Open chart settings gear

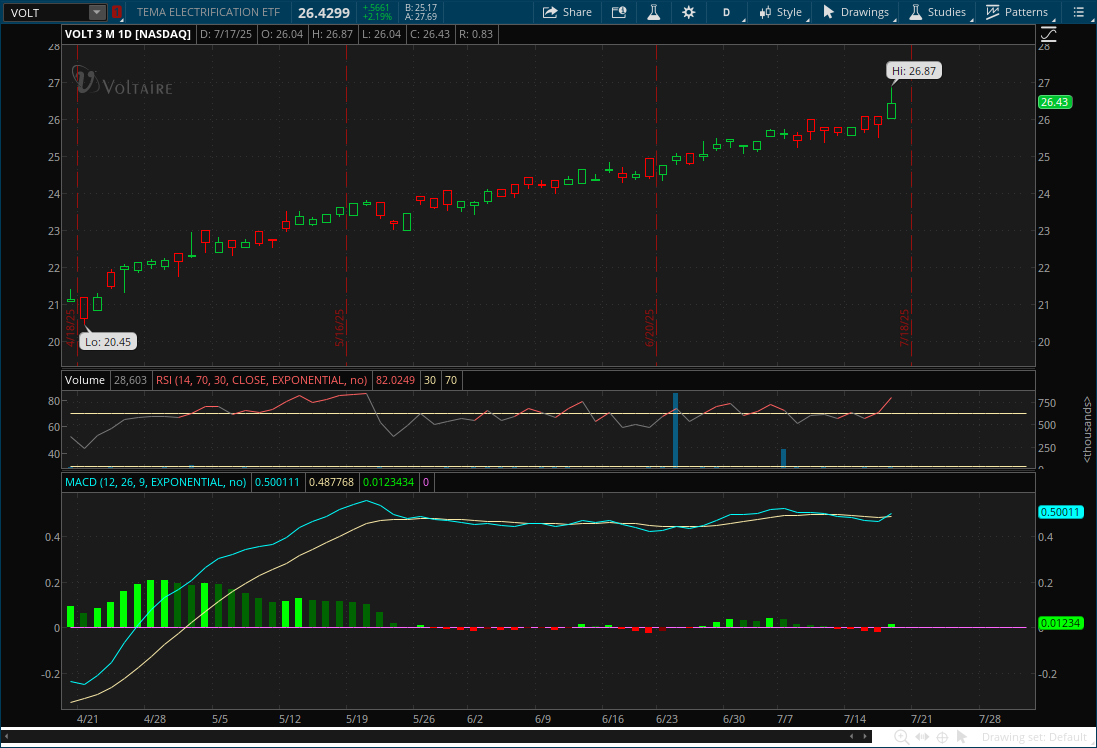[x=688, y=12]
